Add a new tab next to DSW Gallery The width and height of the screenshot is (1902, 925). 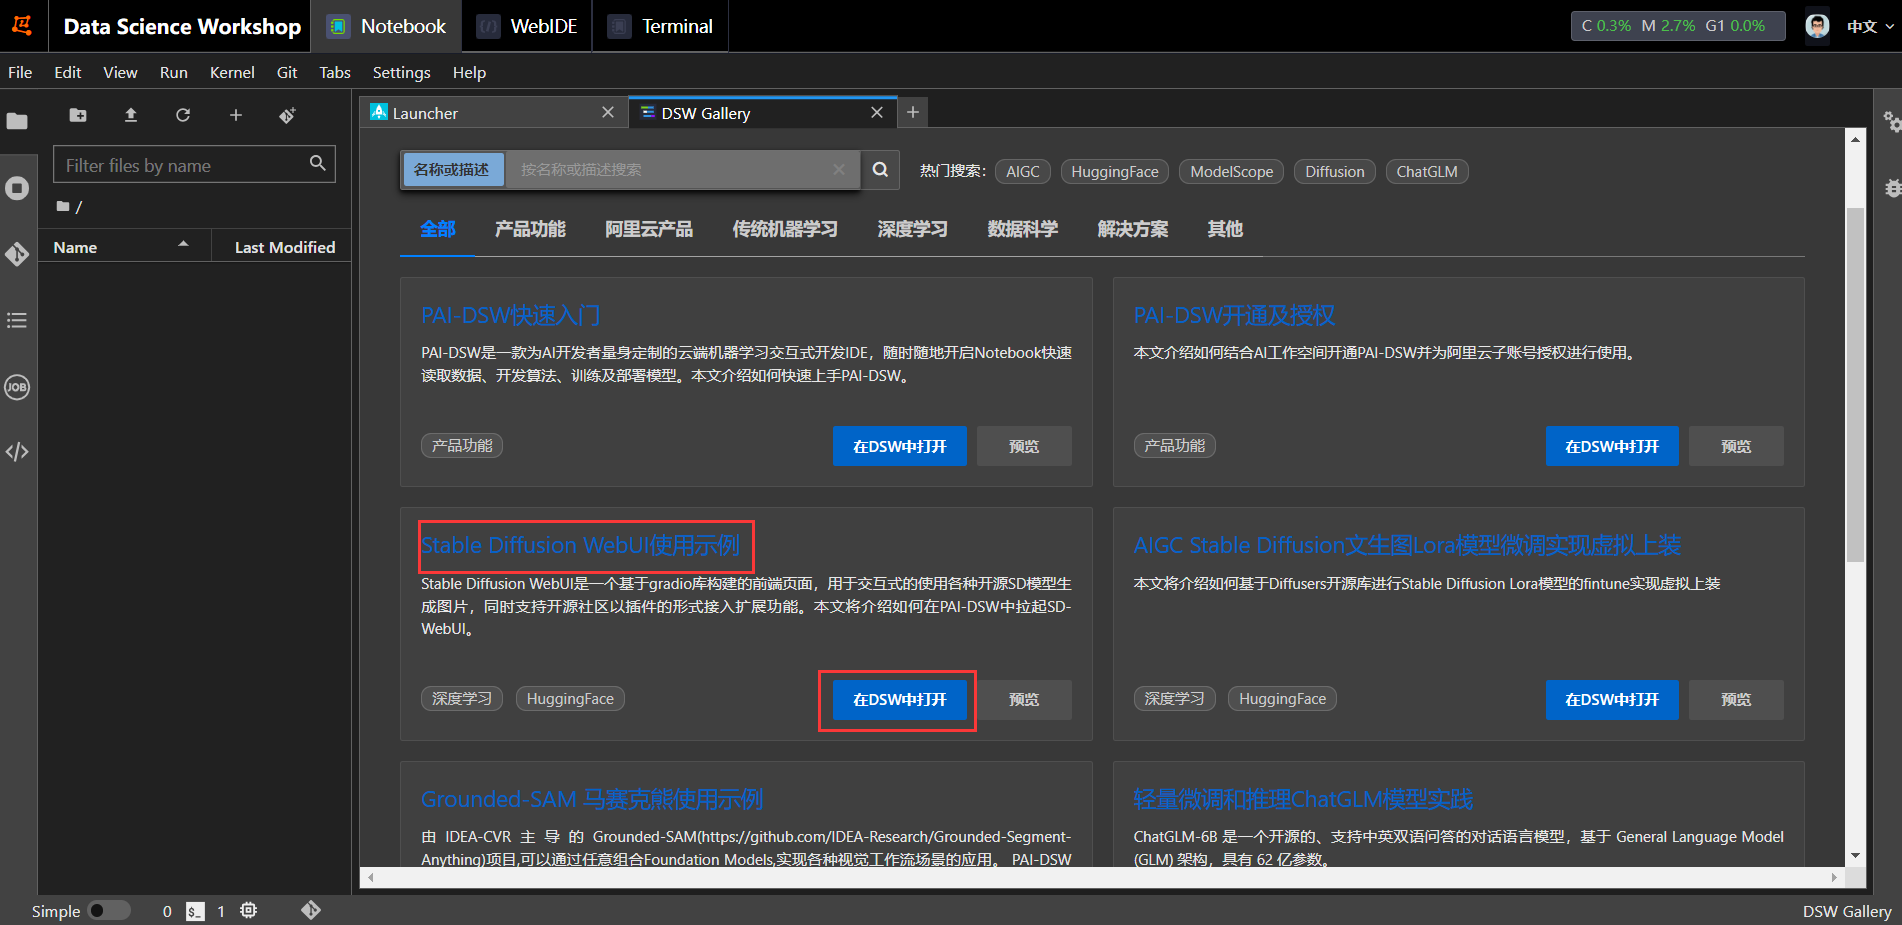913,113
